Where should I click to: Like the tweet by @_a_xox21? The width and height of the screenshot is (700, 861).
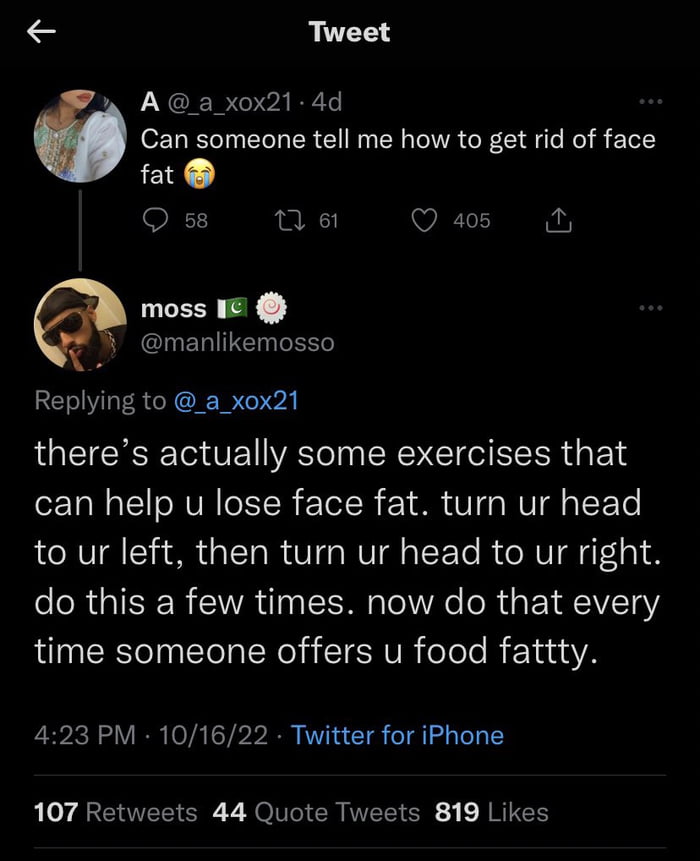pyautogui.click(x=427, y=221)
